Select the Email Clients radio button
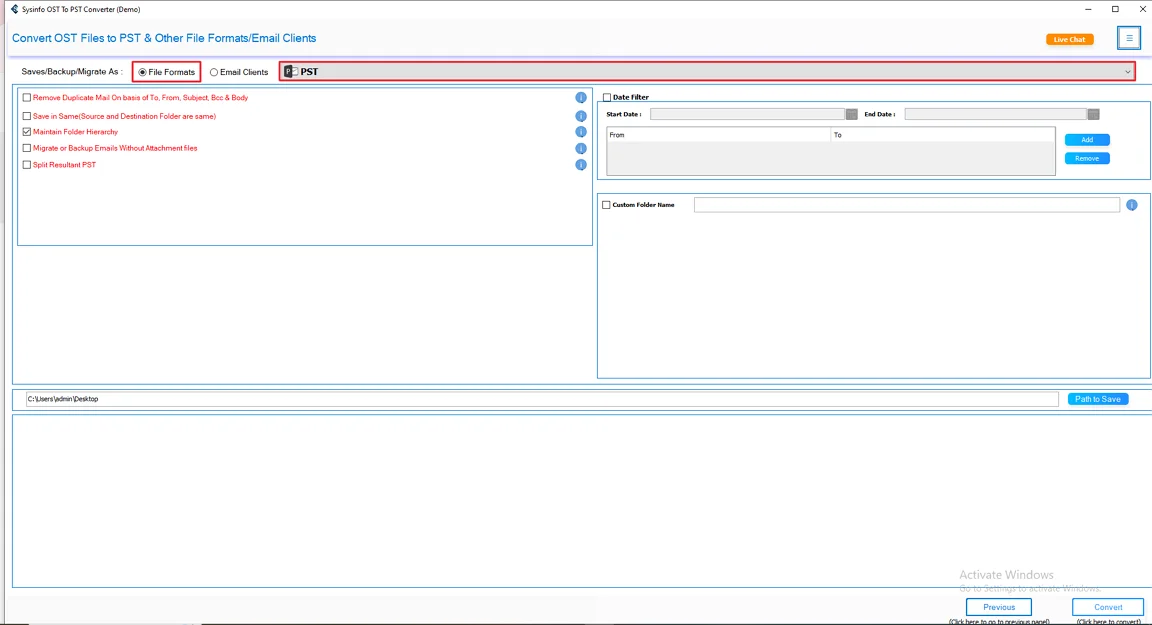The image size is (1152, 625). pos(213,71)
